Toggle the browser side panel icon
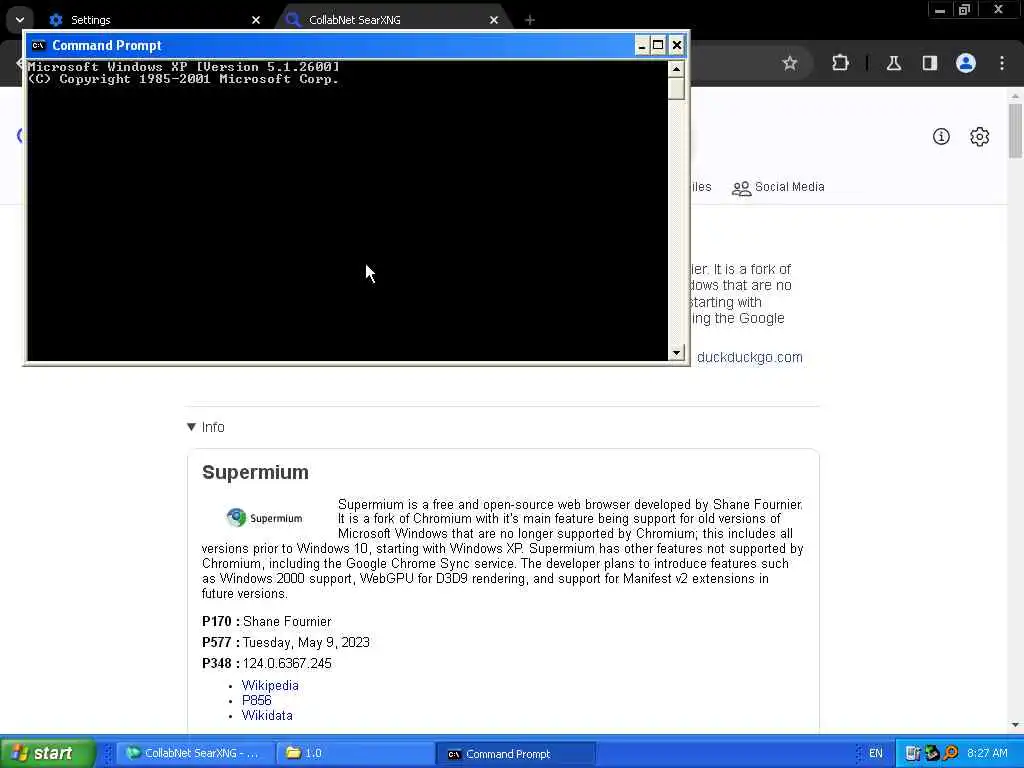The height and width of the screenshot is (768, 1024). (929, 63)
